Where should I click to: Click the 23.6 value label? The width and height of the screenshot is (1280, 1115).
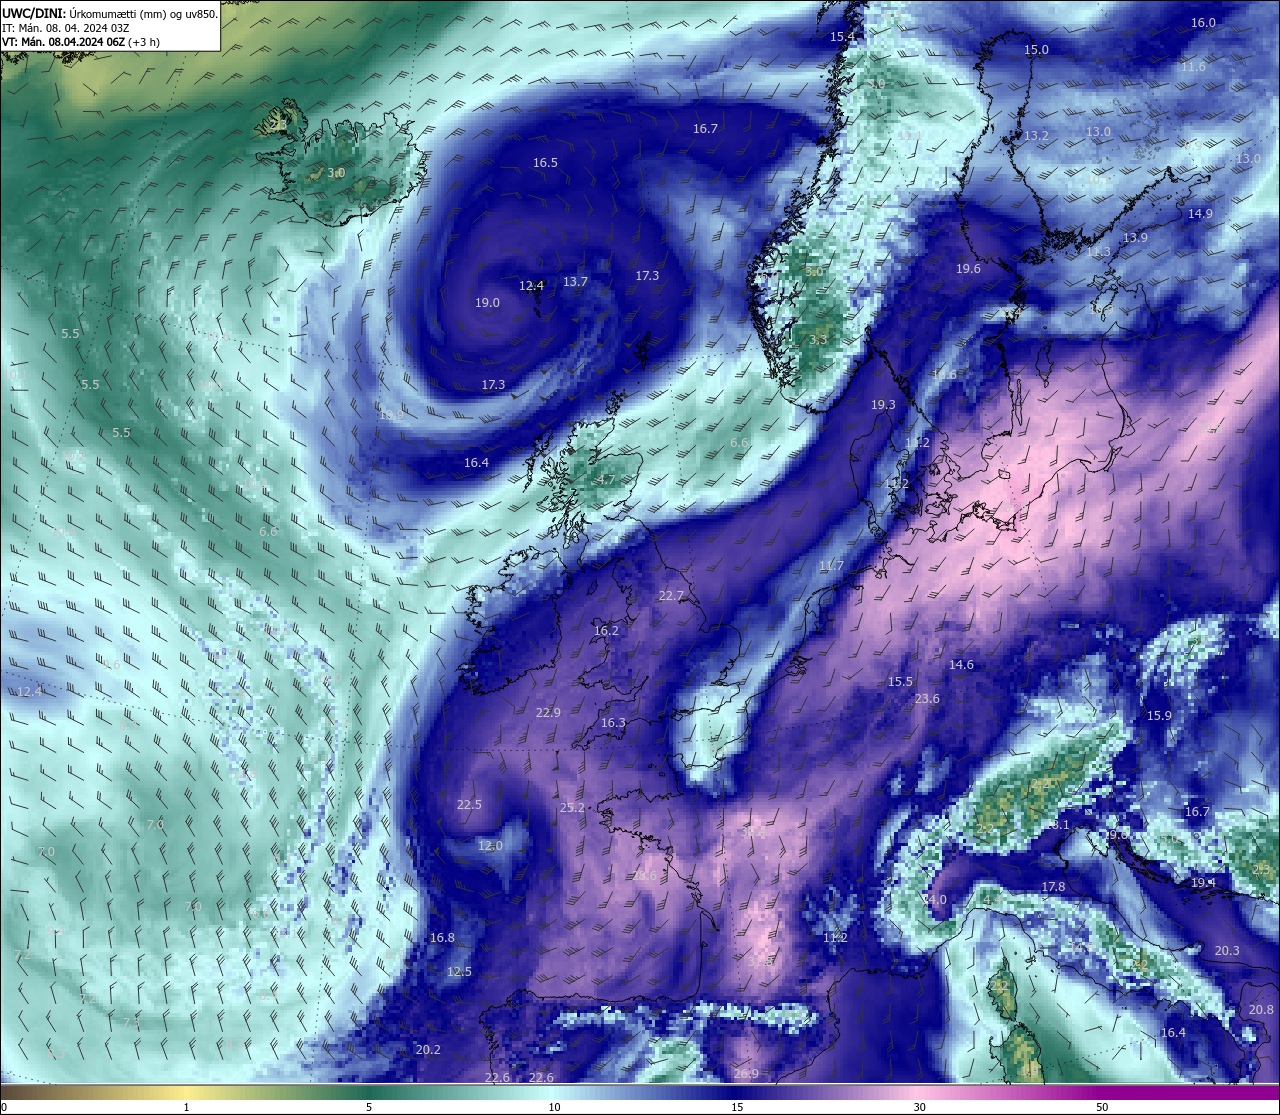[x=927, y=699]
